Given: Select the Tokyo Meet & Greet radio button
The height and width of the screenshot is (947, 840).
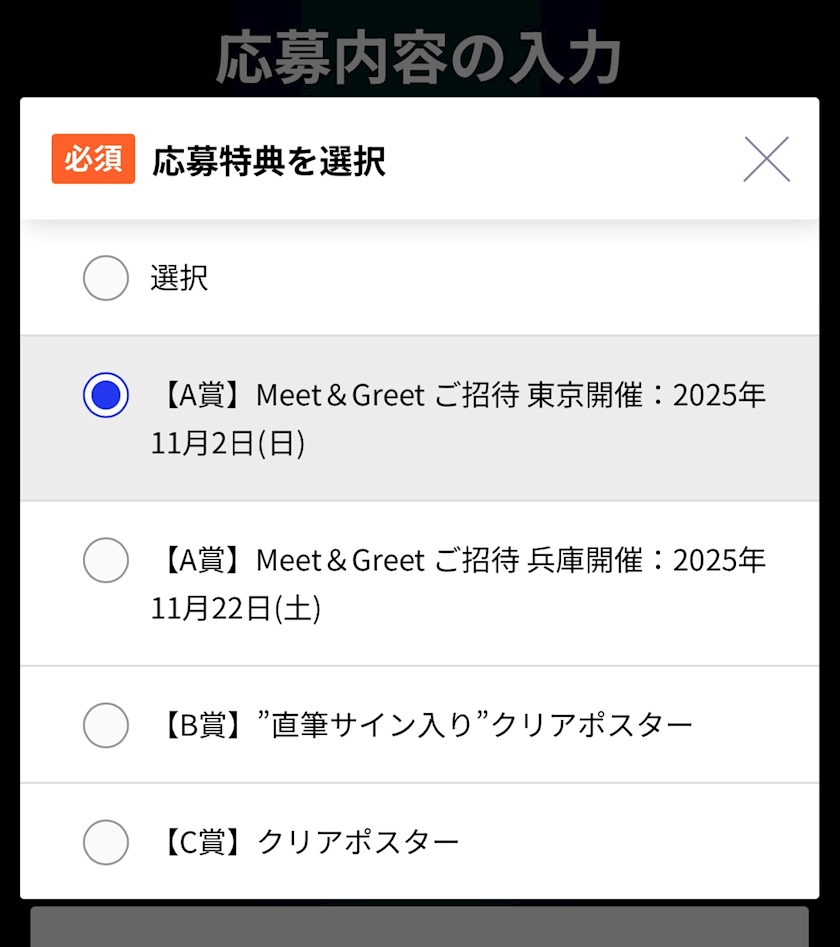Looking at the screenshot, I should point(106,396).
